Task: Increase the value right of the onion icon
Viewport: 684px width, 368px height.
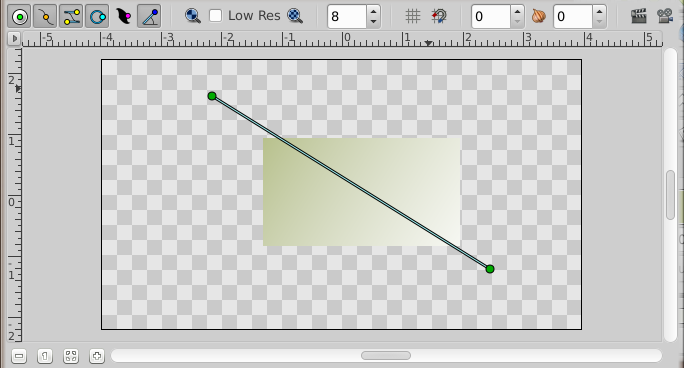Action: [599, 11]
